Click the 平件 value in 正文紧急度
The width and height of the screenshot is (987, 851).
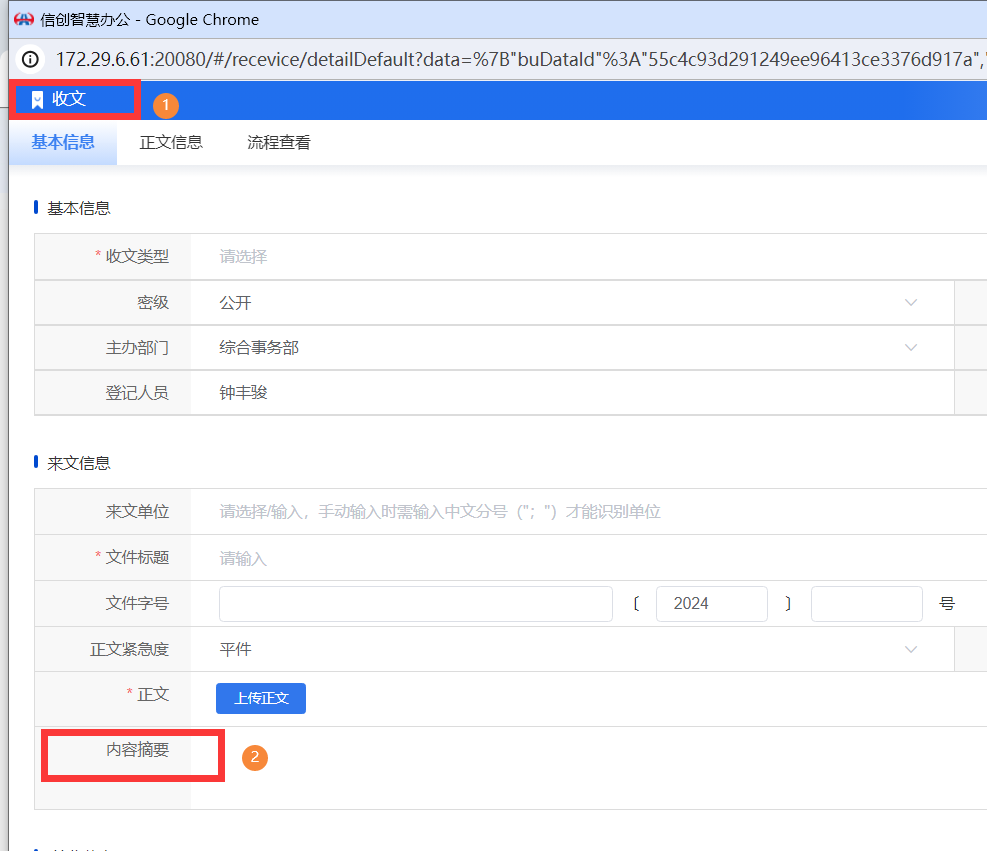235,650
